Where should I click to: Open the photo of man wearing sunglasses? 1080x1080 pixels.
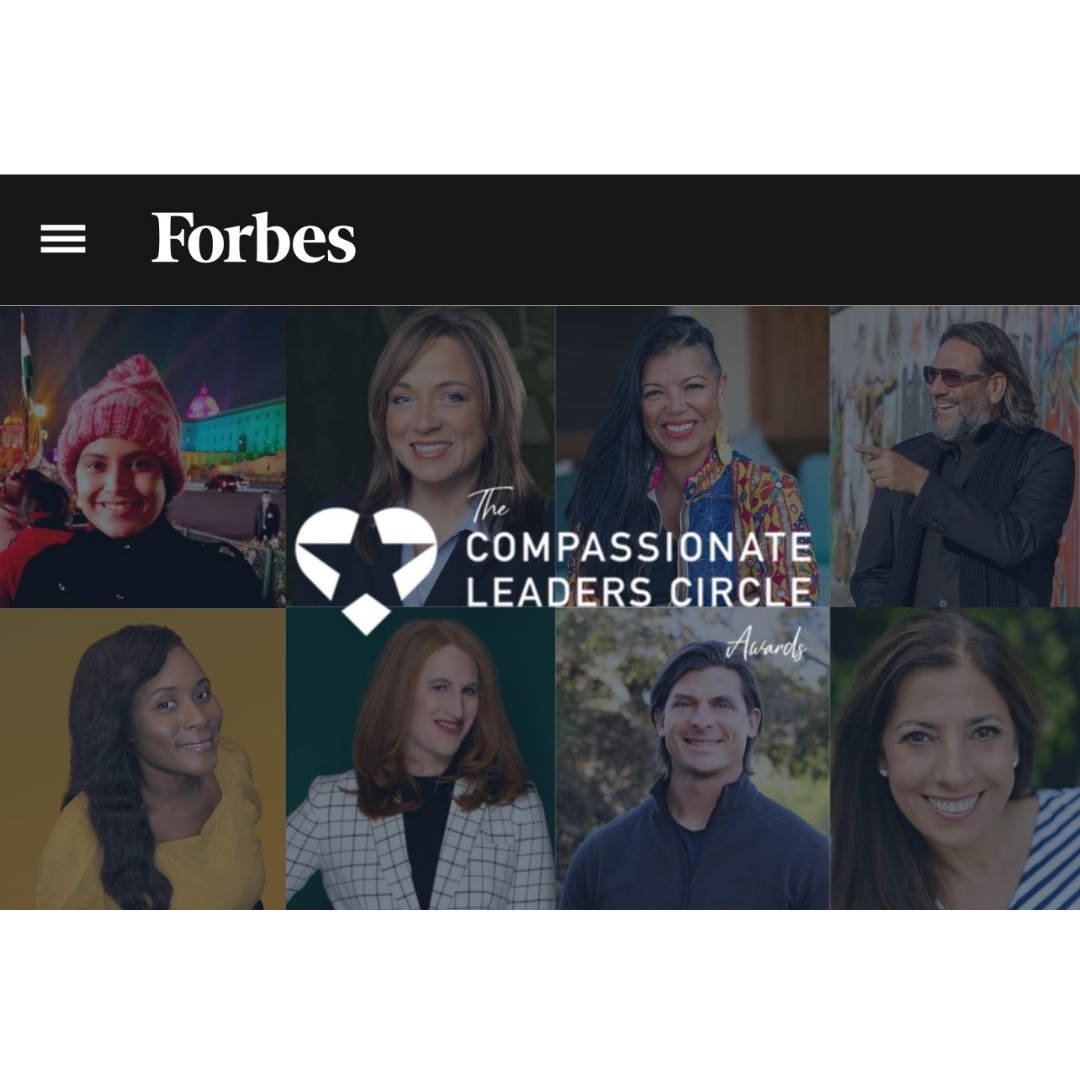(955, 456)
